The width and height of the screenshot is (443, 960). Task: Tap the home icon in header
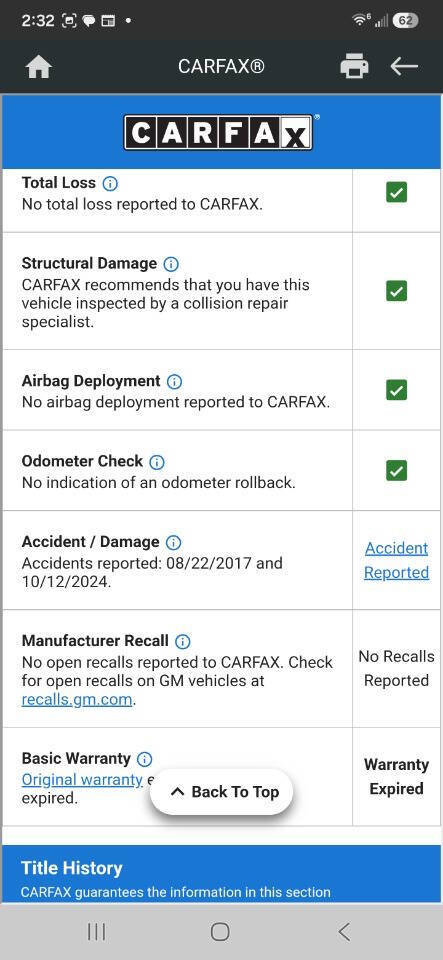point(38,67)
